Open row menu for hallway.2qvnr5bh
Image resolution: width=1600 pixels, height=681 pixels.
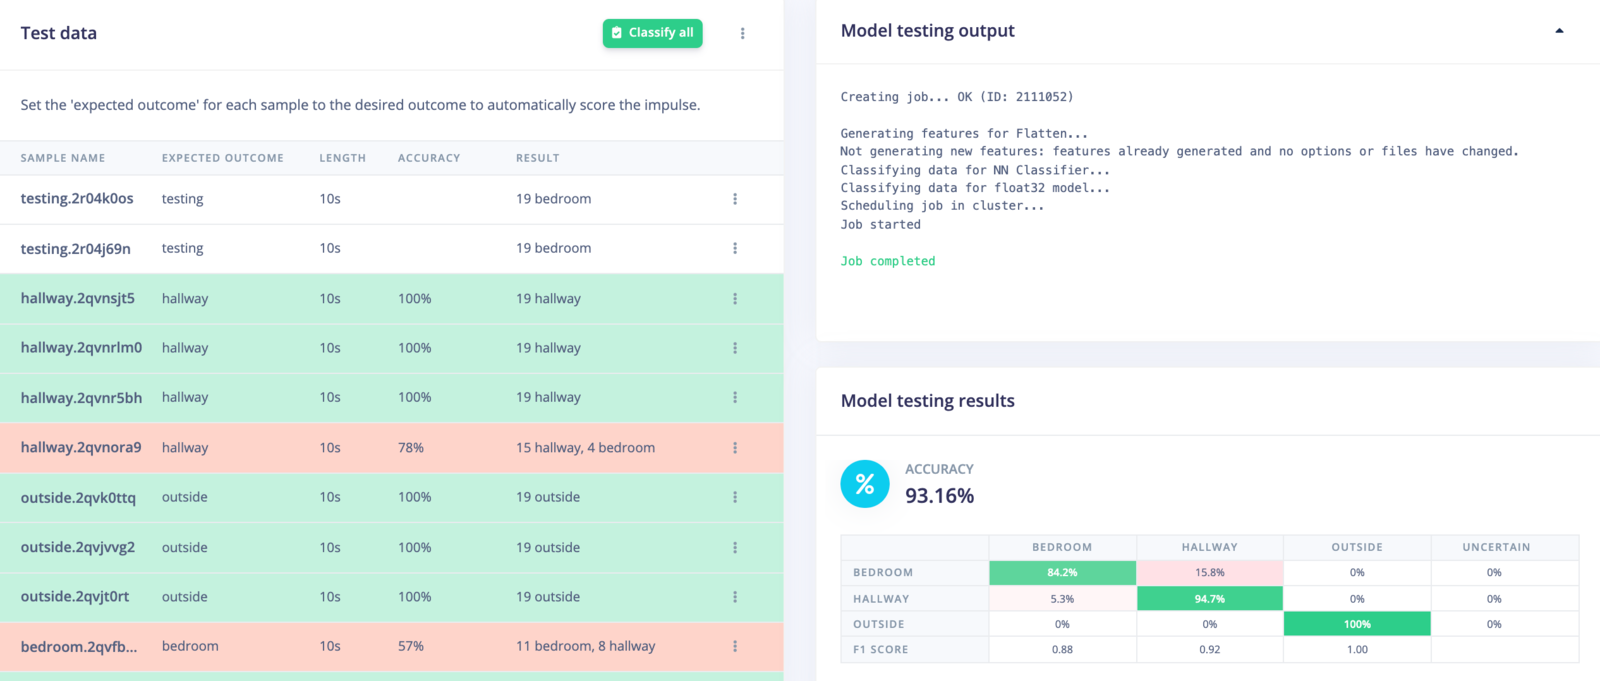[x=735, y=397]
